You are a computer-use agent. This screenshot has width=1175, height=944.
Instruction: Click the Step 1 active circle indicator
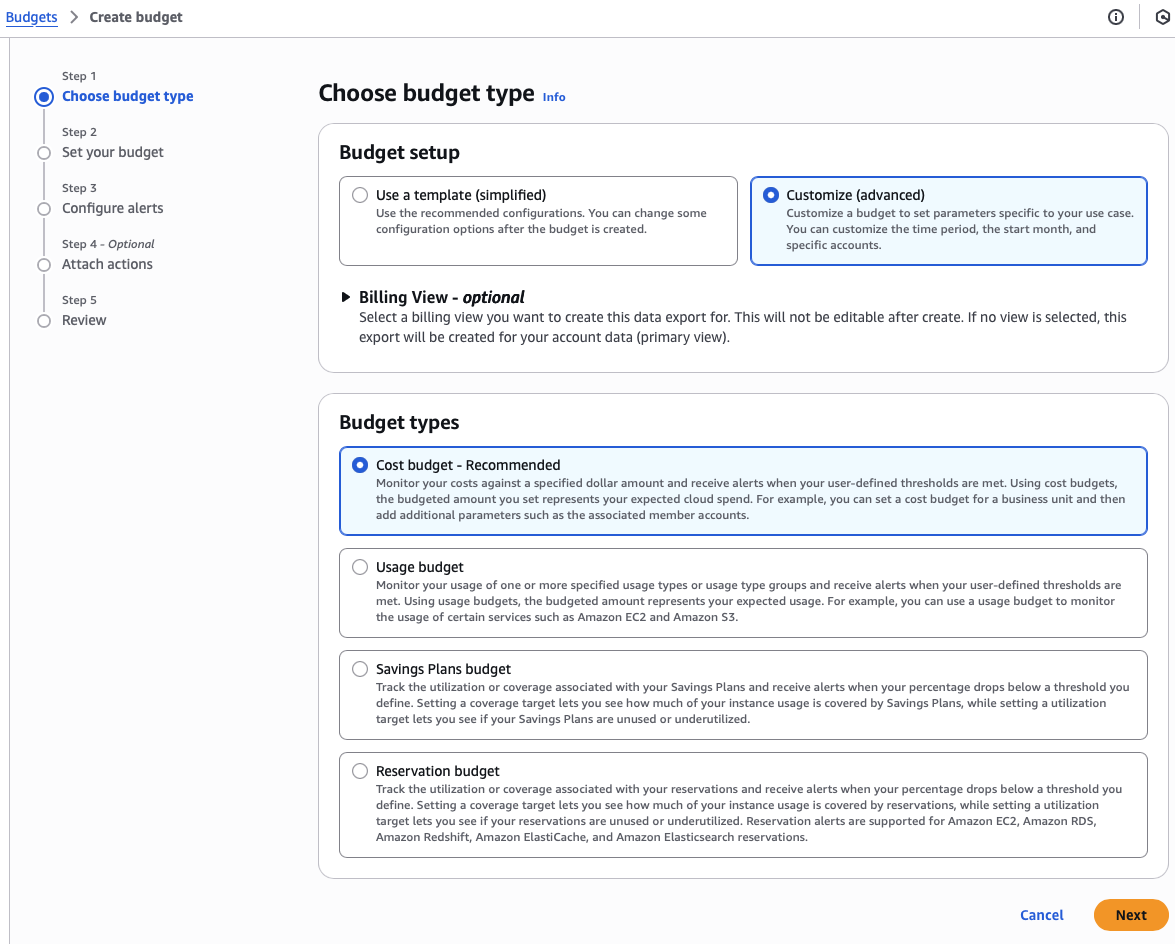43,97
